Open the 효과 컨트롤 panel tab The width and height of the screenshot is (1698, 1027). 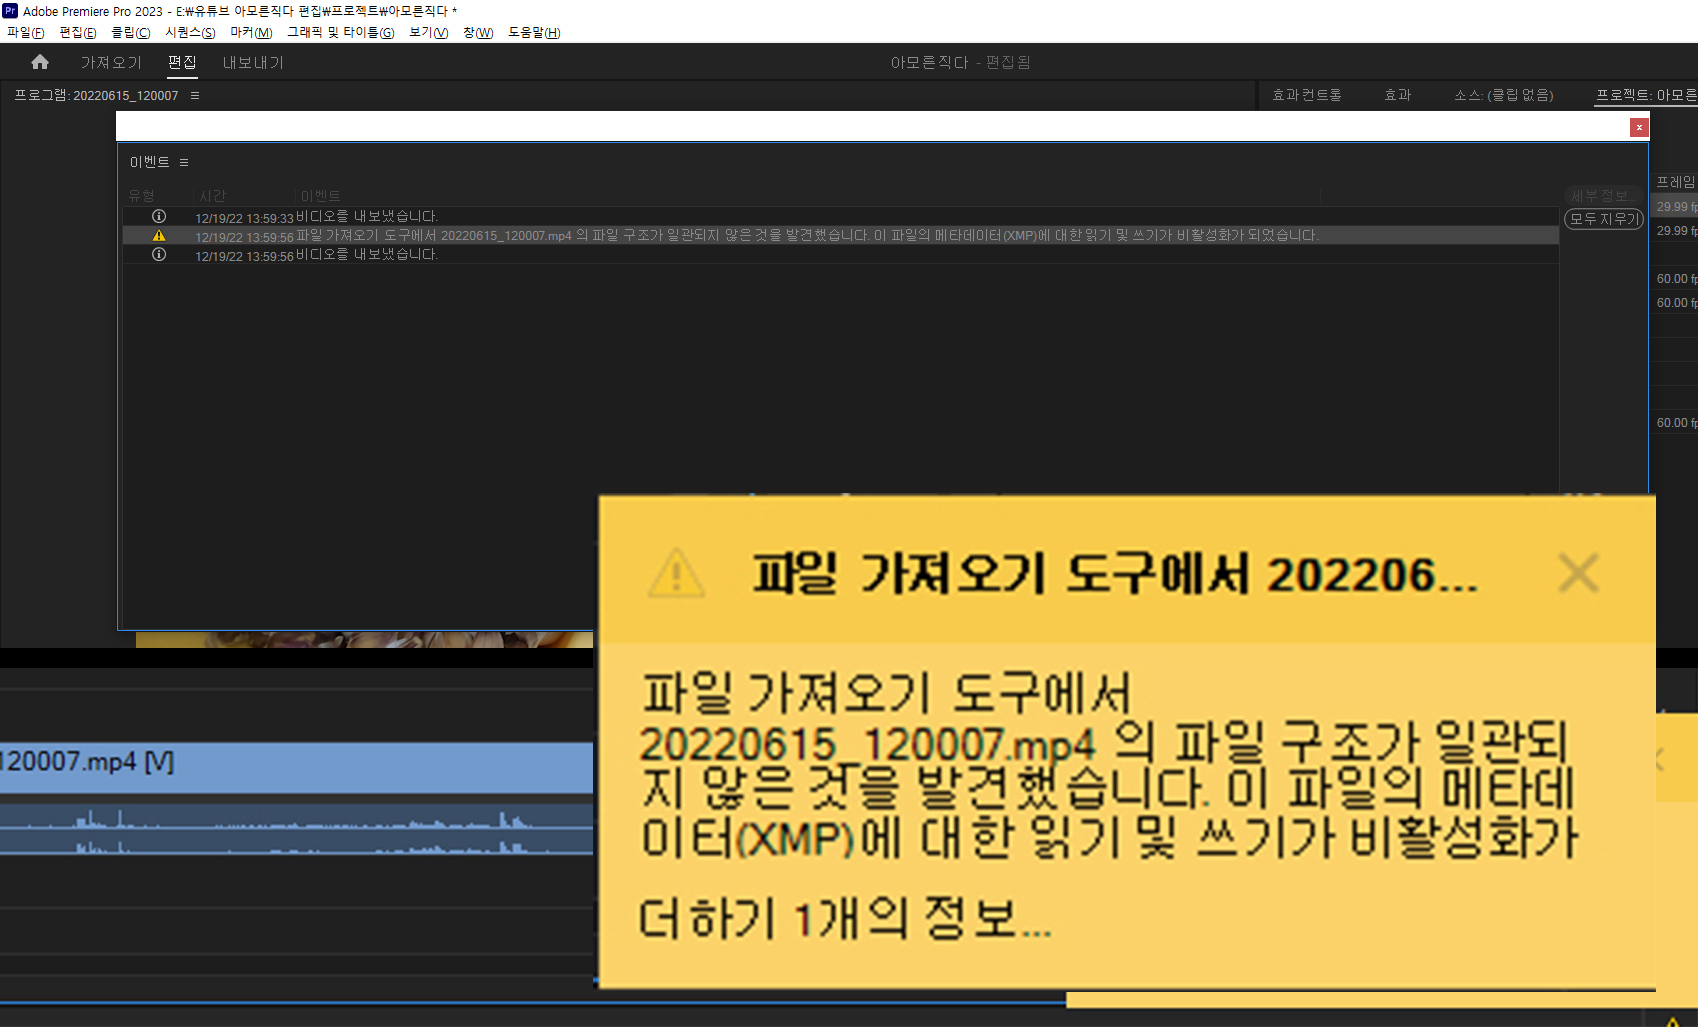point(1306,95)
